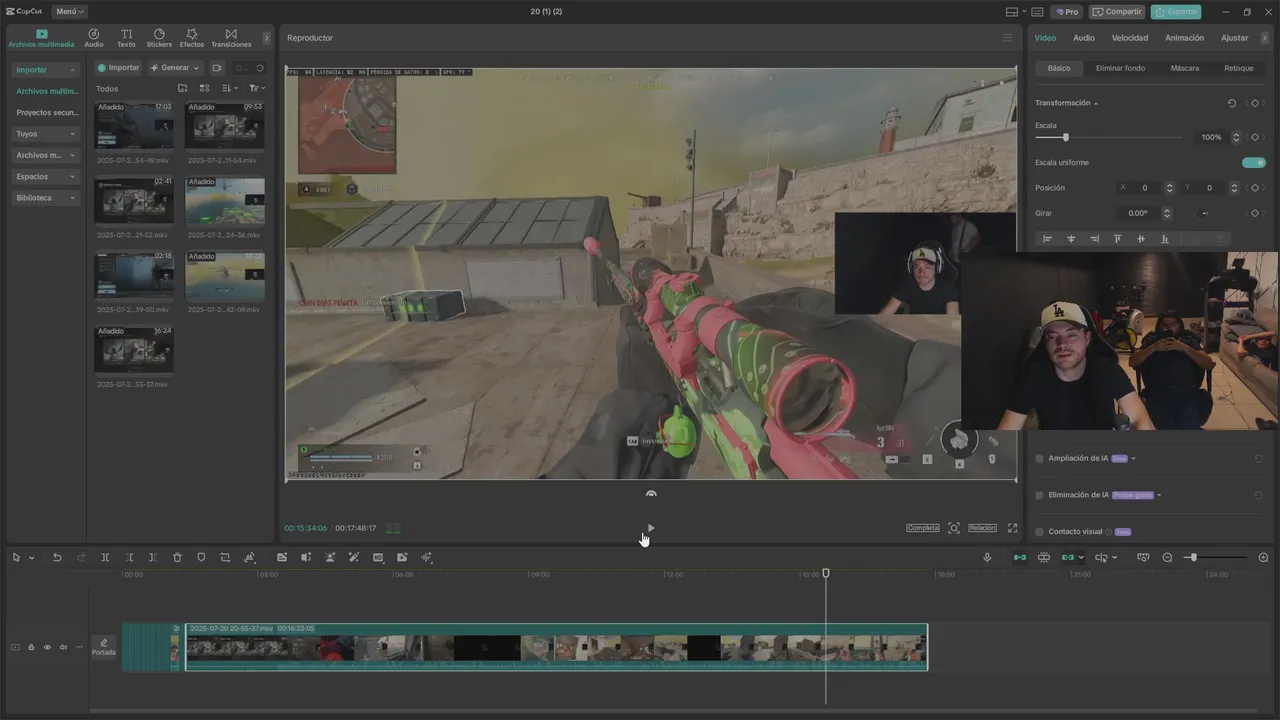Click the media search field
Viewport: 1280px width, 720px height.
pyautogui.click(x=249, y=68)
